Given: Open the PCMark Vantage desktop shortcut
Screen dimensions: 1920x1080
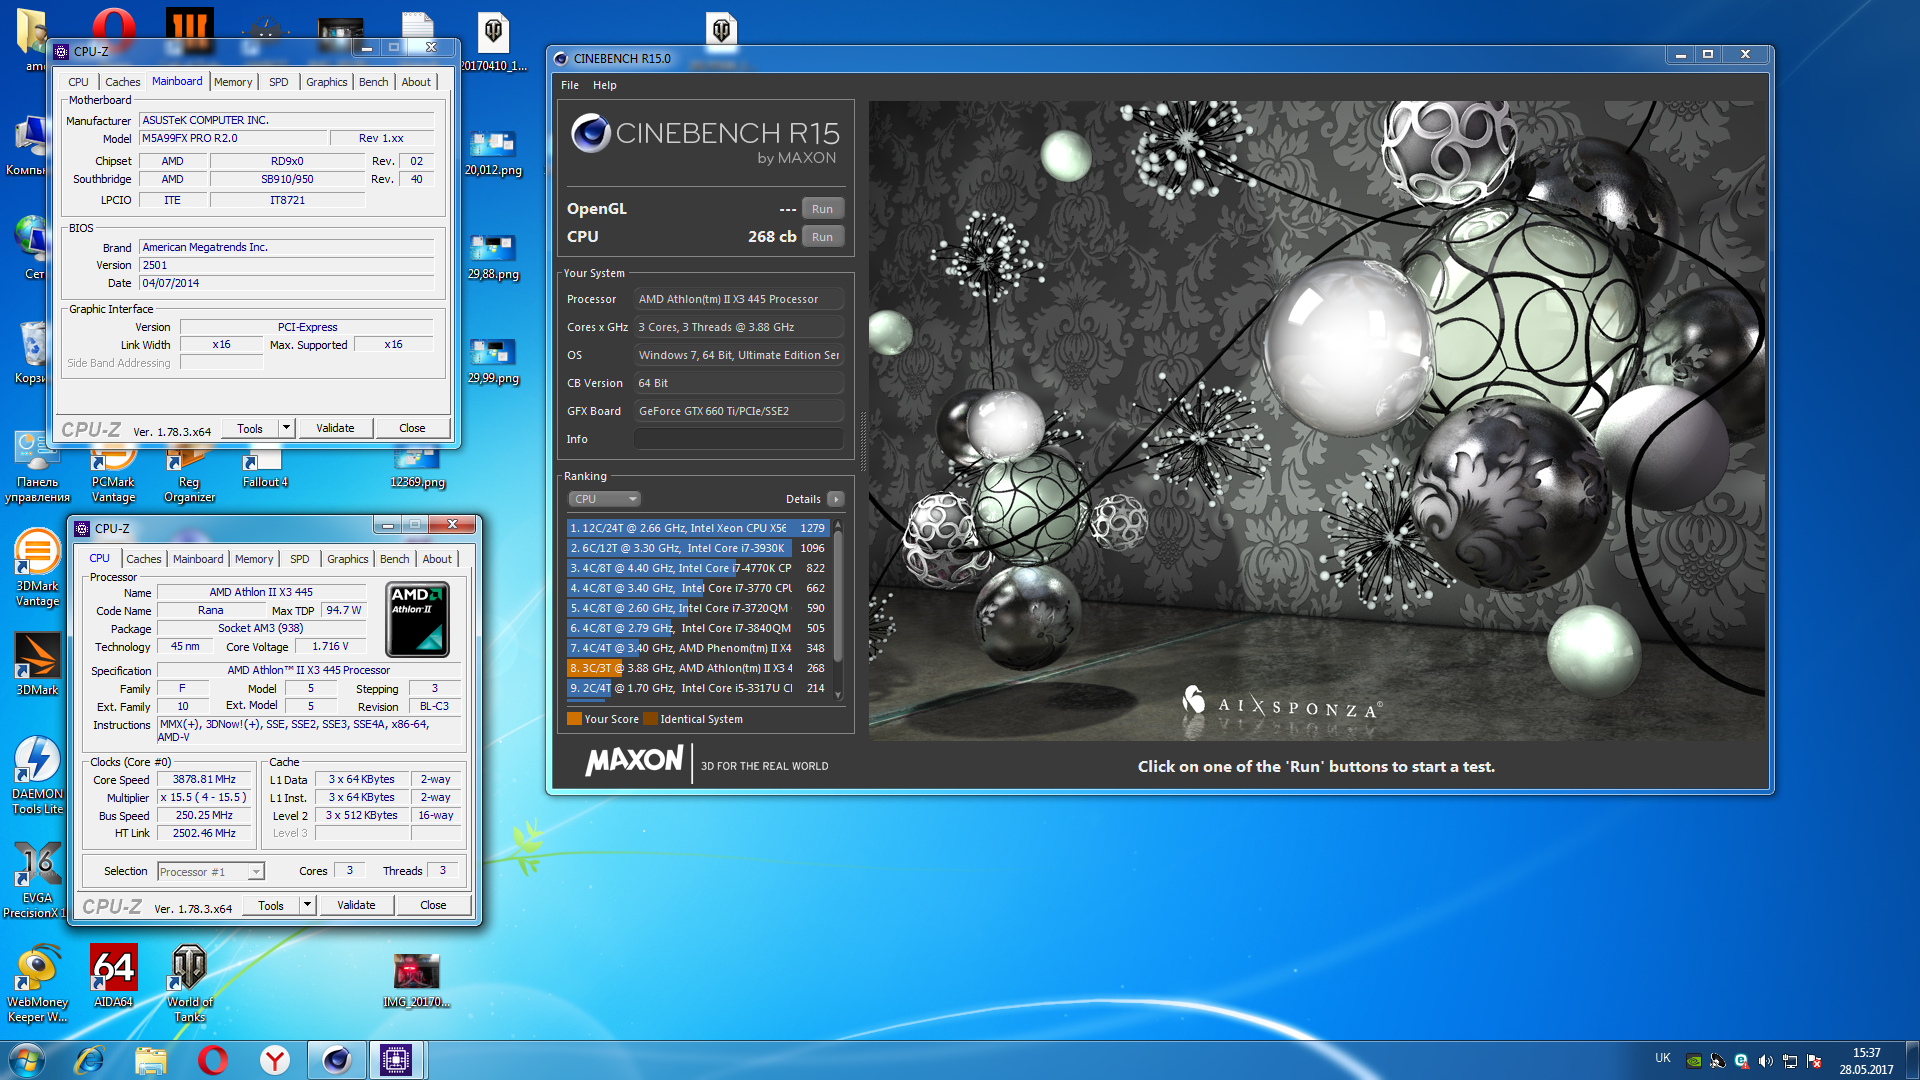Looking at the screenshot, I should [113, 475].
